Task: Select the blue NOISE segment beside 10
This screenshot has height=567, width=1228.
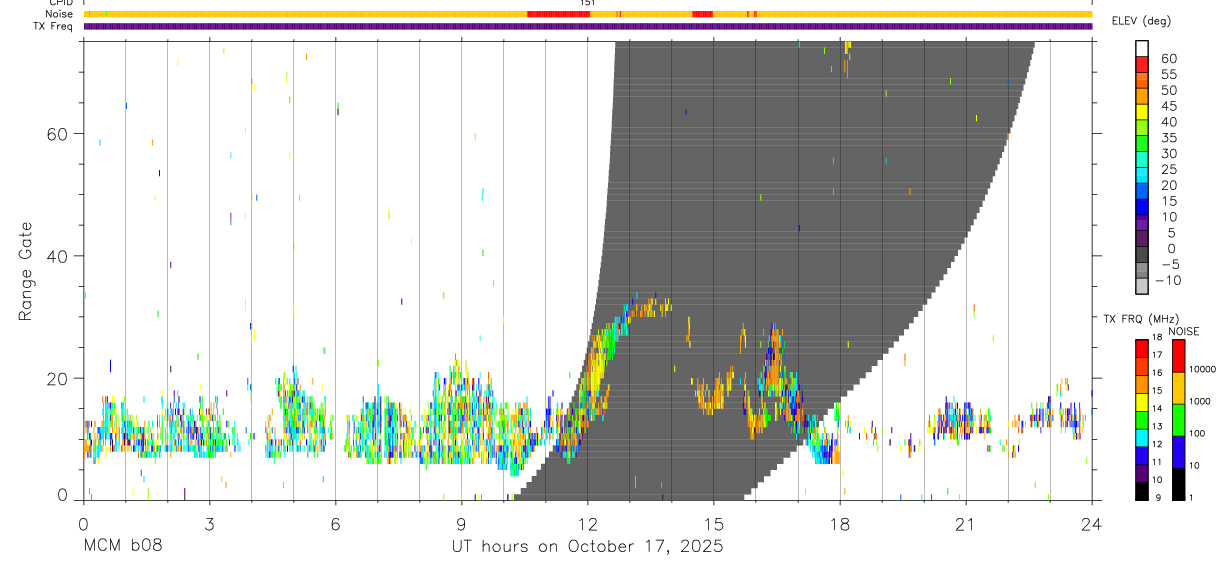Action: [x=1178, y=452]
